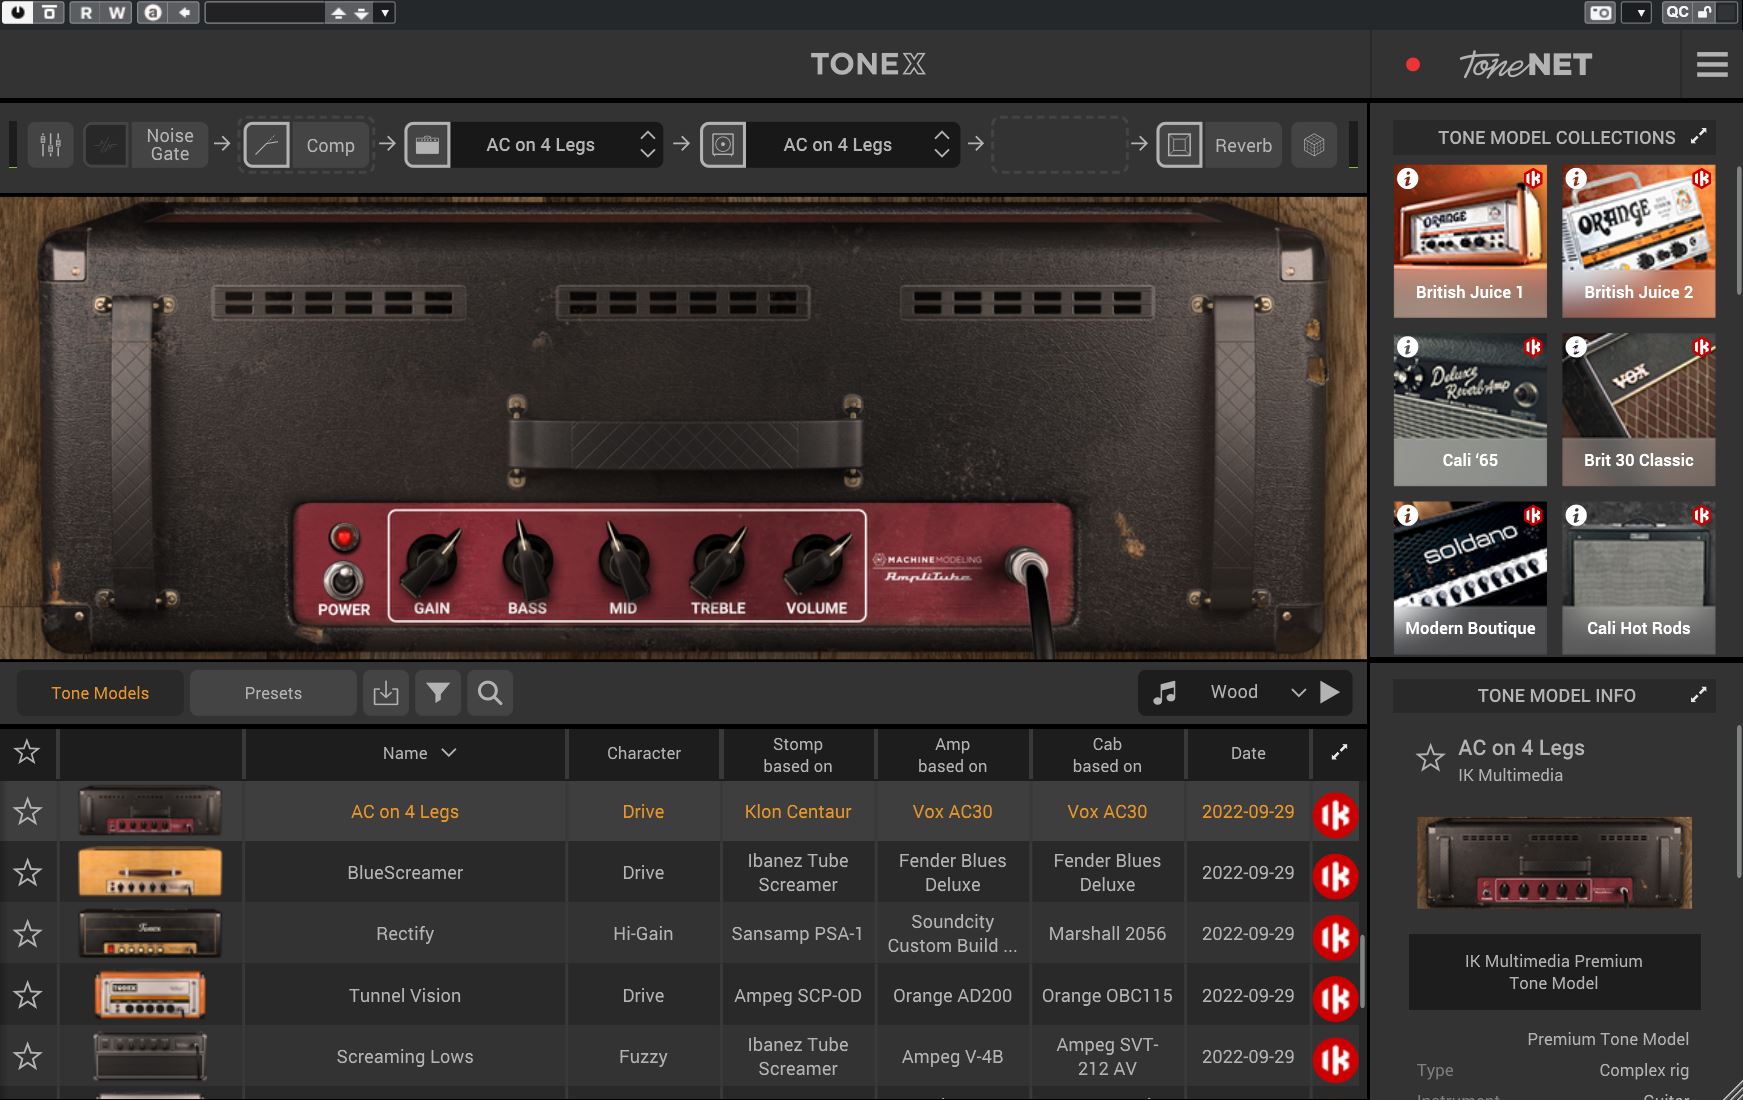Click the Reverb module button
Image resolution: width=1743 pixels, height=1100 pixels.
coord(1243,144)
